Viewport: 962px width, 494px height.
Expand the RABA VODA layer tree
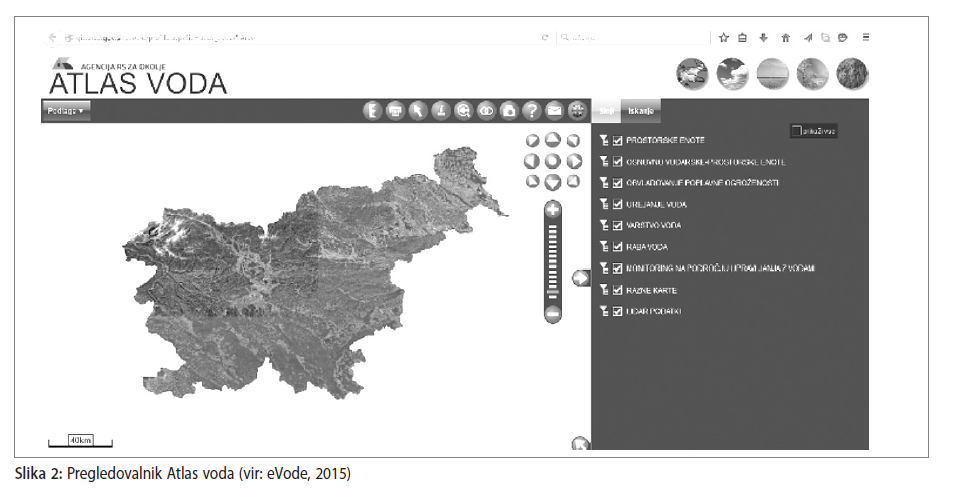pos(604,247)
